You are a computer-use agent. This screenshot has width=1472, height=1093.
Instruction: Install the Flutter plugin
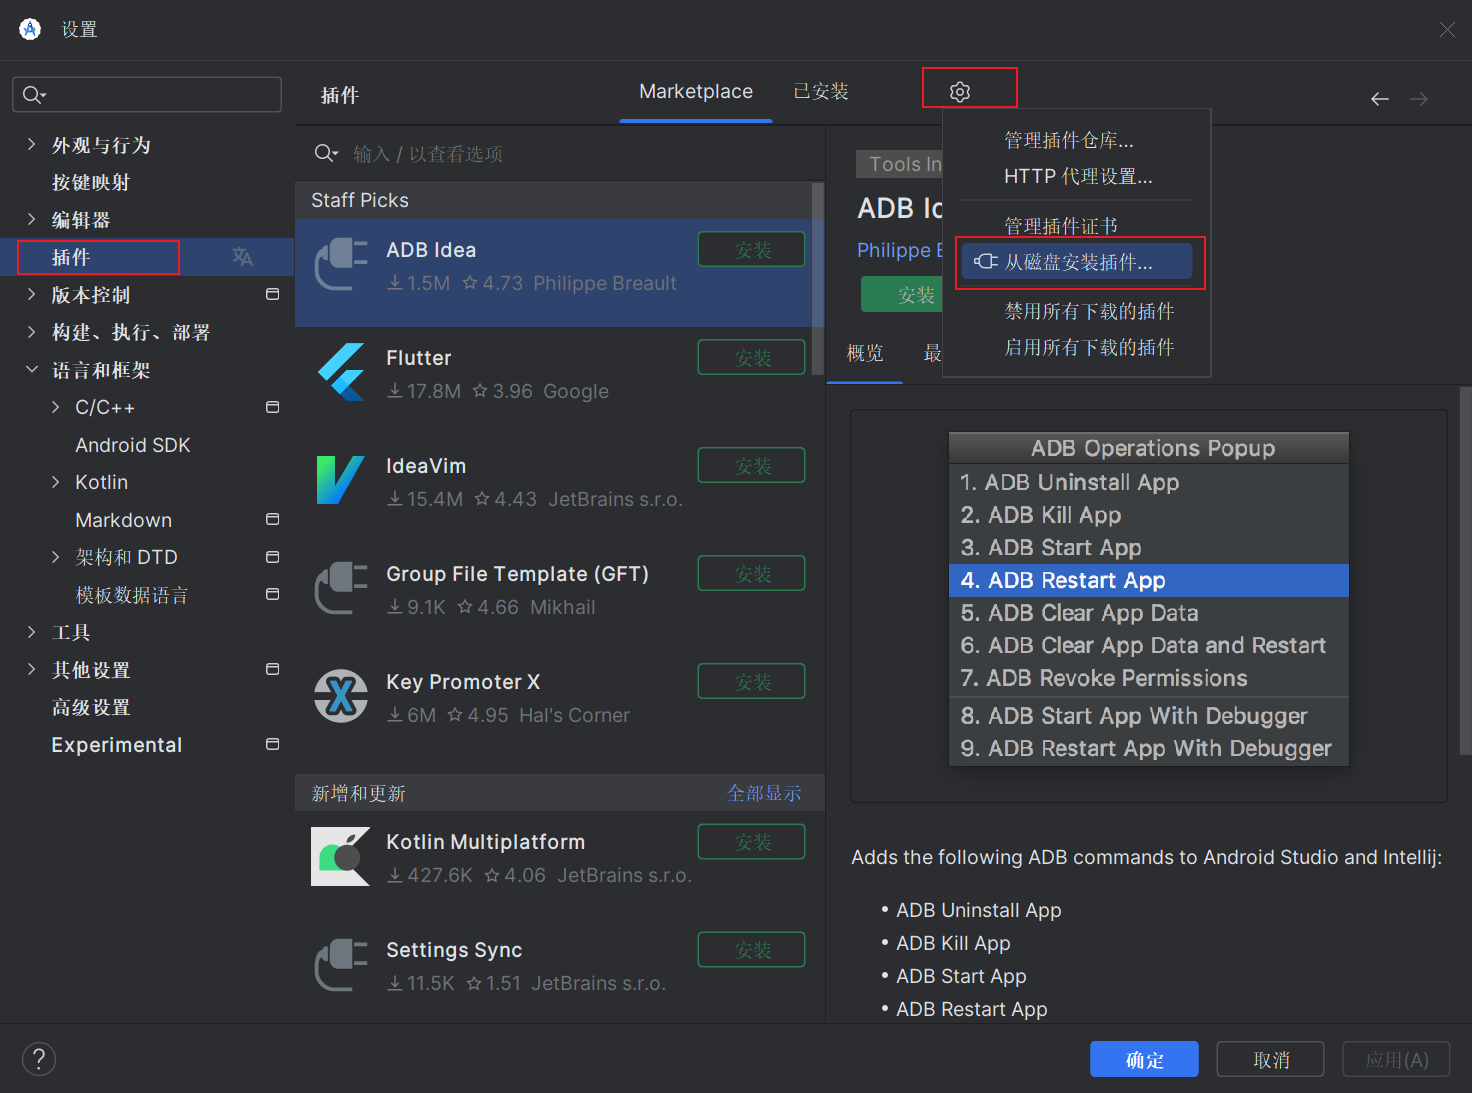click(x=751, y=358)
